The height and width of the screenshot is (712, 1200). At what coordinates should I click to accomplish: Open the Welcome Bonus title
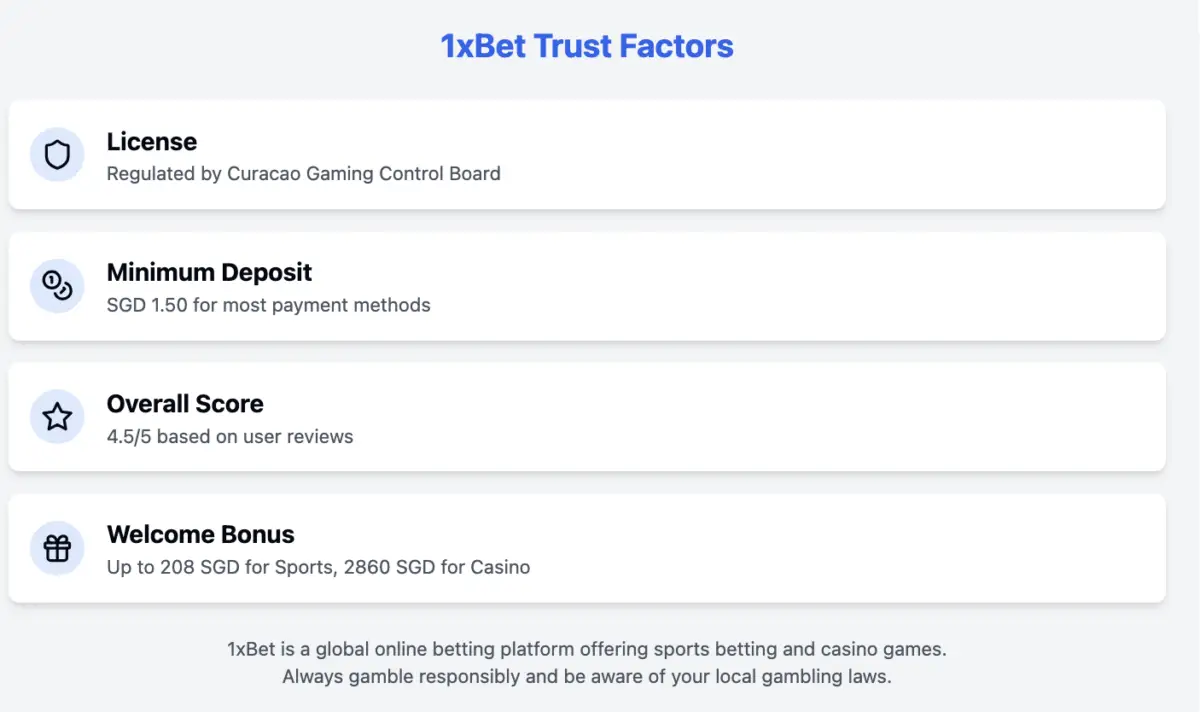tap(200, 534)
